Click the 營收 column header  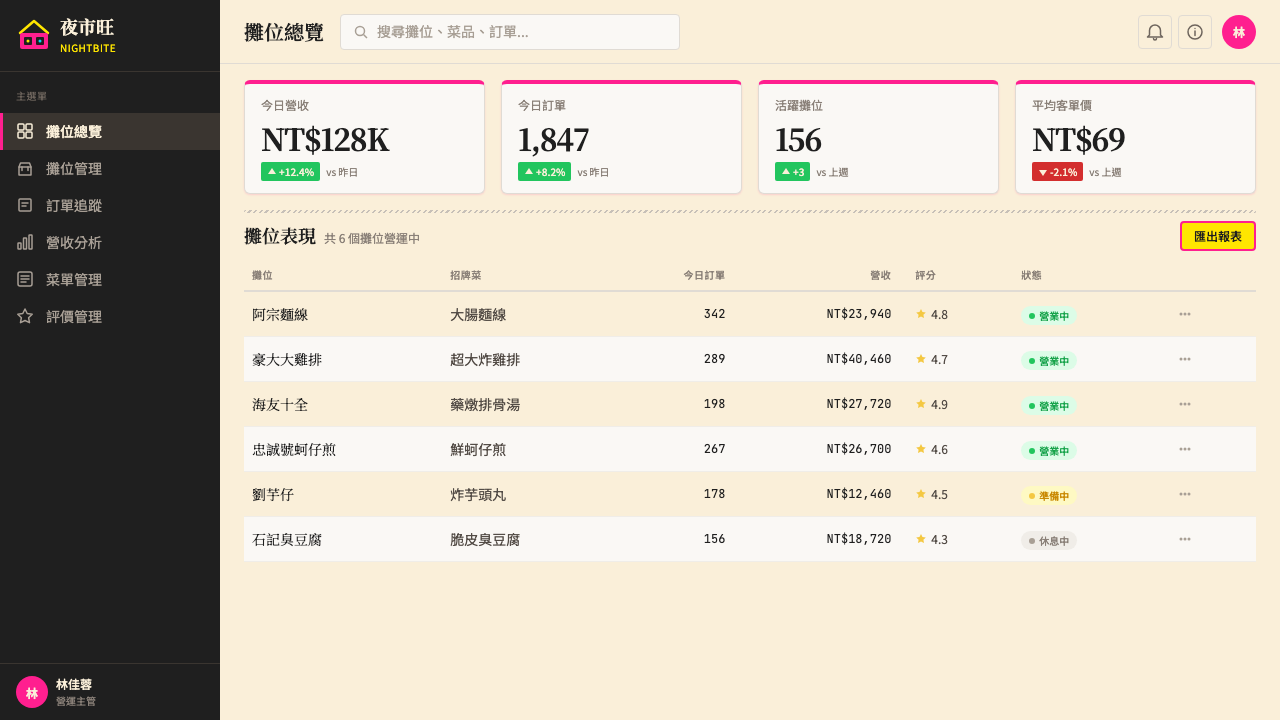880,275
